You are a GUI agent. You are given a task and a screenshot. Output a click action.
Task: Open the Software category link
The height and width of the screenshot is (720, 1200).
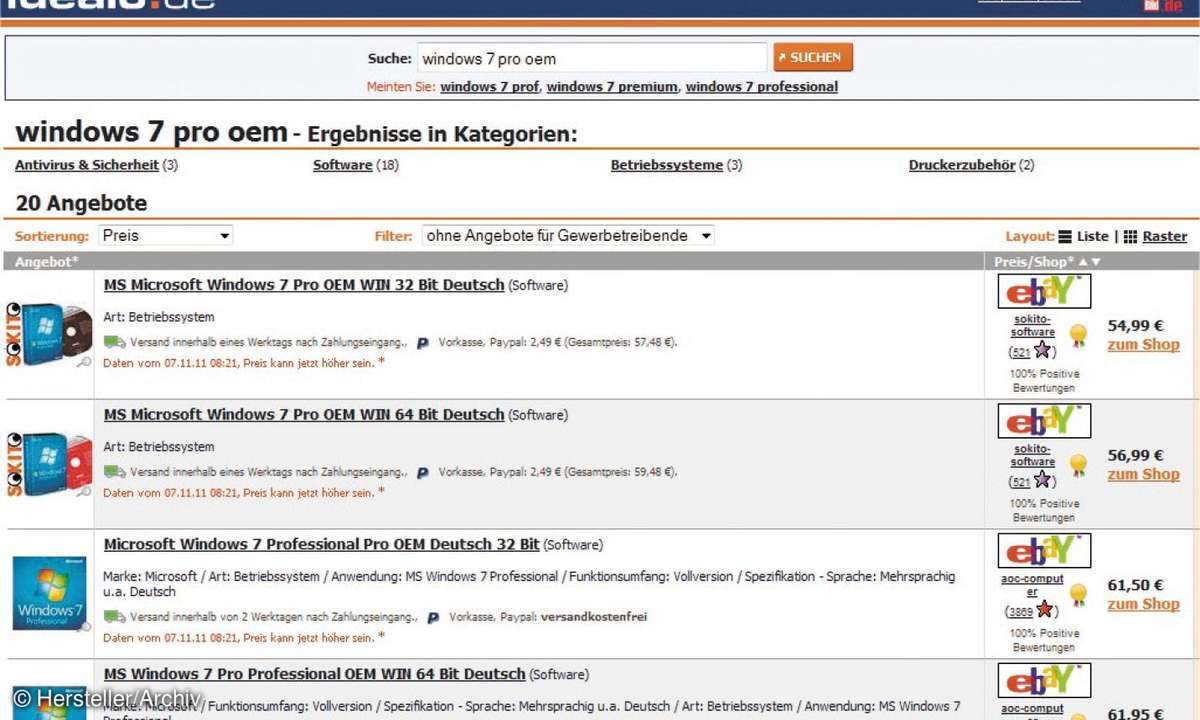(x=342, y=165)
